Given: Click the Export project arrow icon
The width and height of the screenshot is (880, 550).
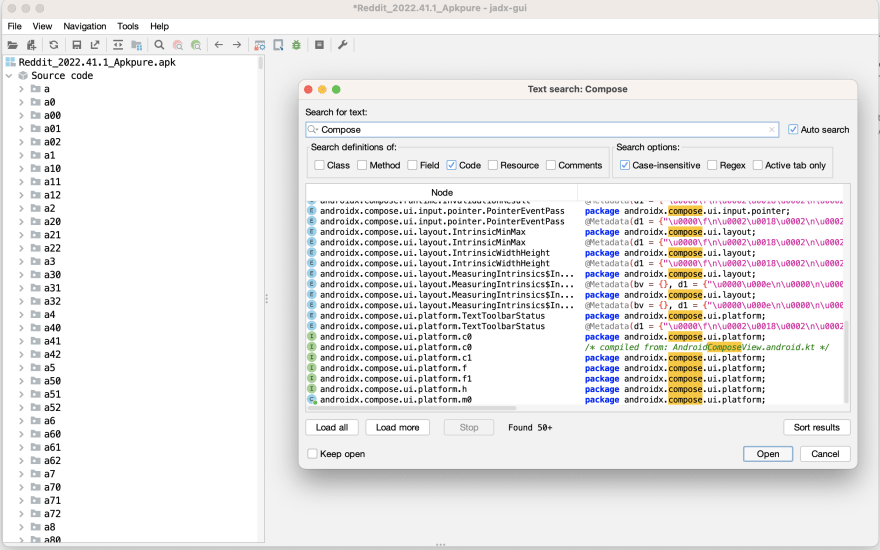Looking at the screenshot, I should coord(95,45).
